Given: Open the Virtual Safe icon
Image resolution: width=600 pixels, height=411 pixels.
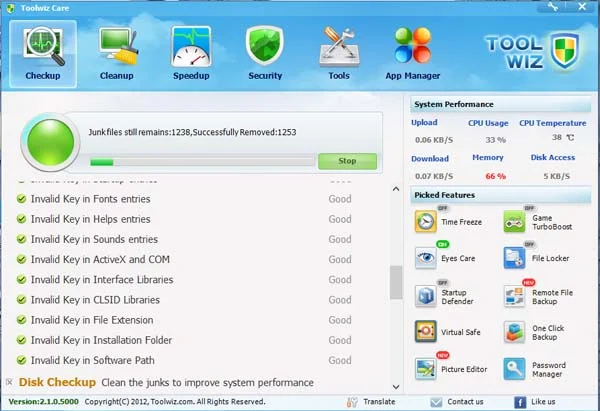Looking at the screenshot, I should [x=426, y=331].
